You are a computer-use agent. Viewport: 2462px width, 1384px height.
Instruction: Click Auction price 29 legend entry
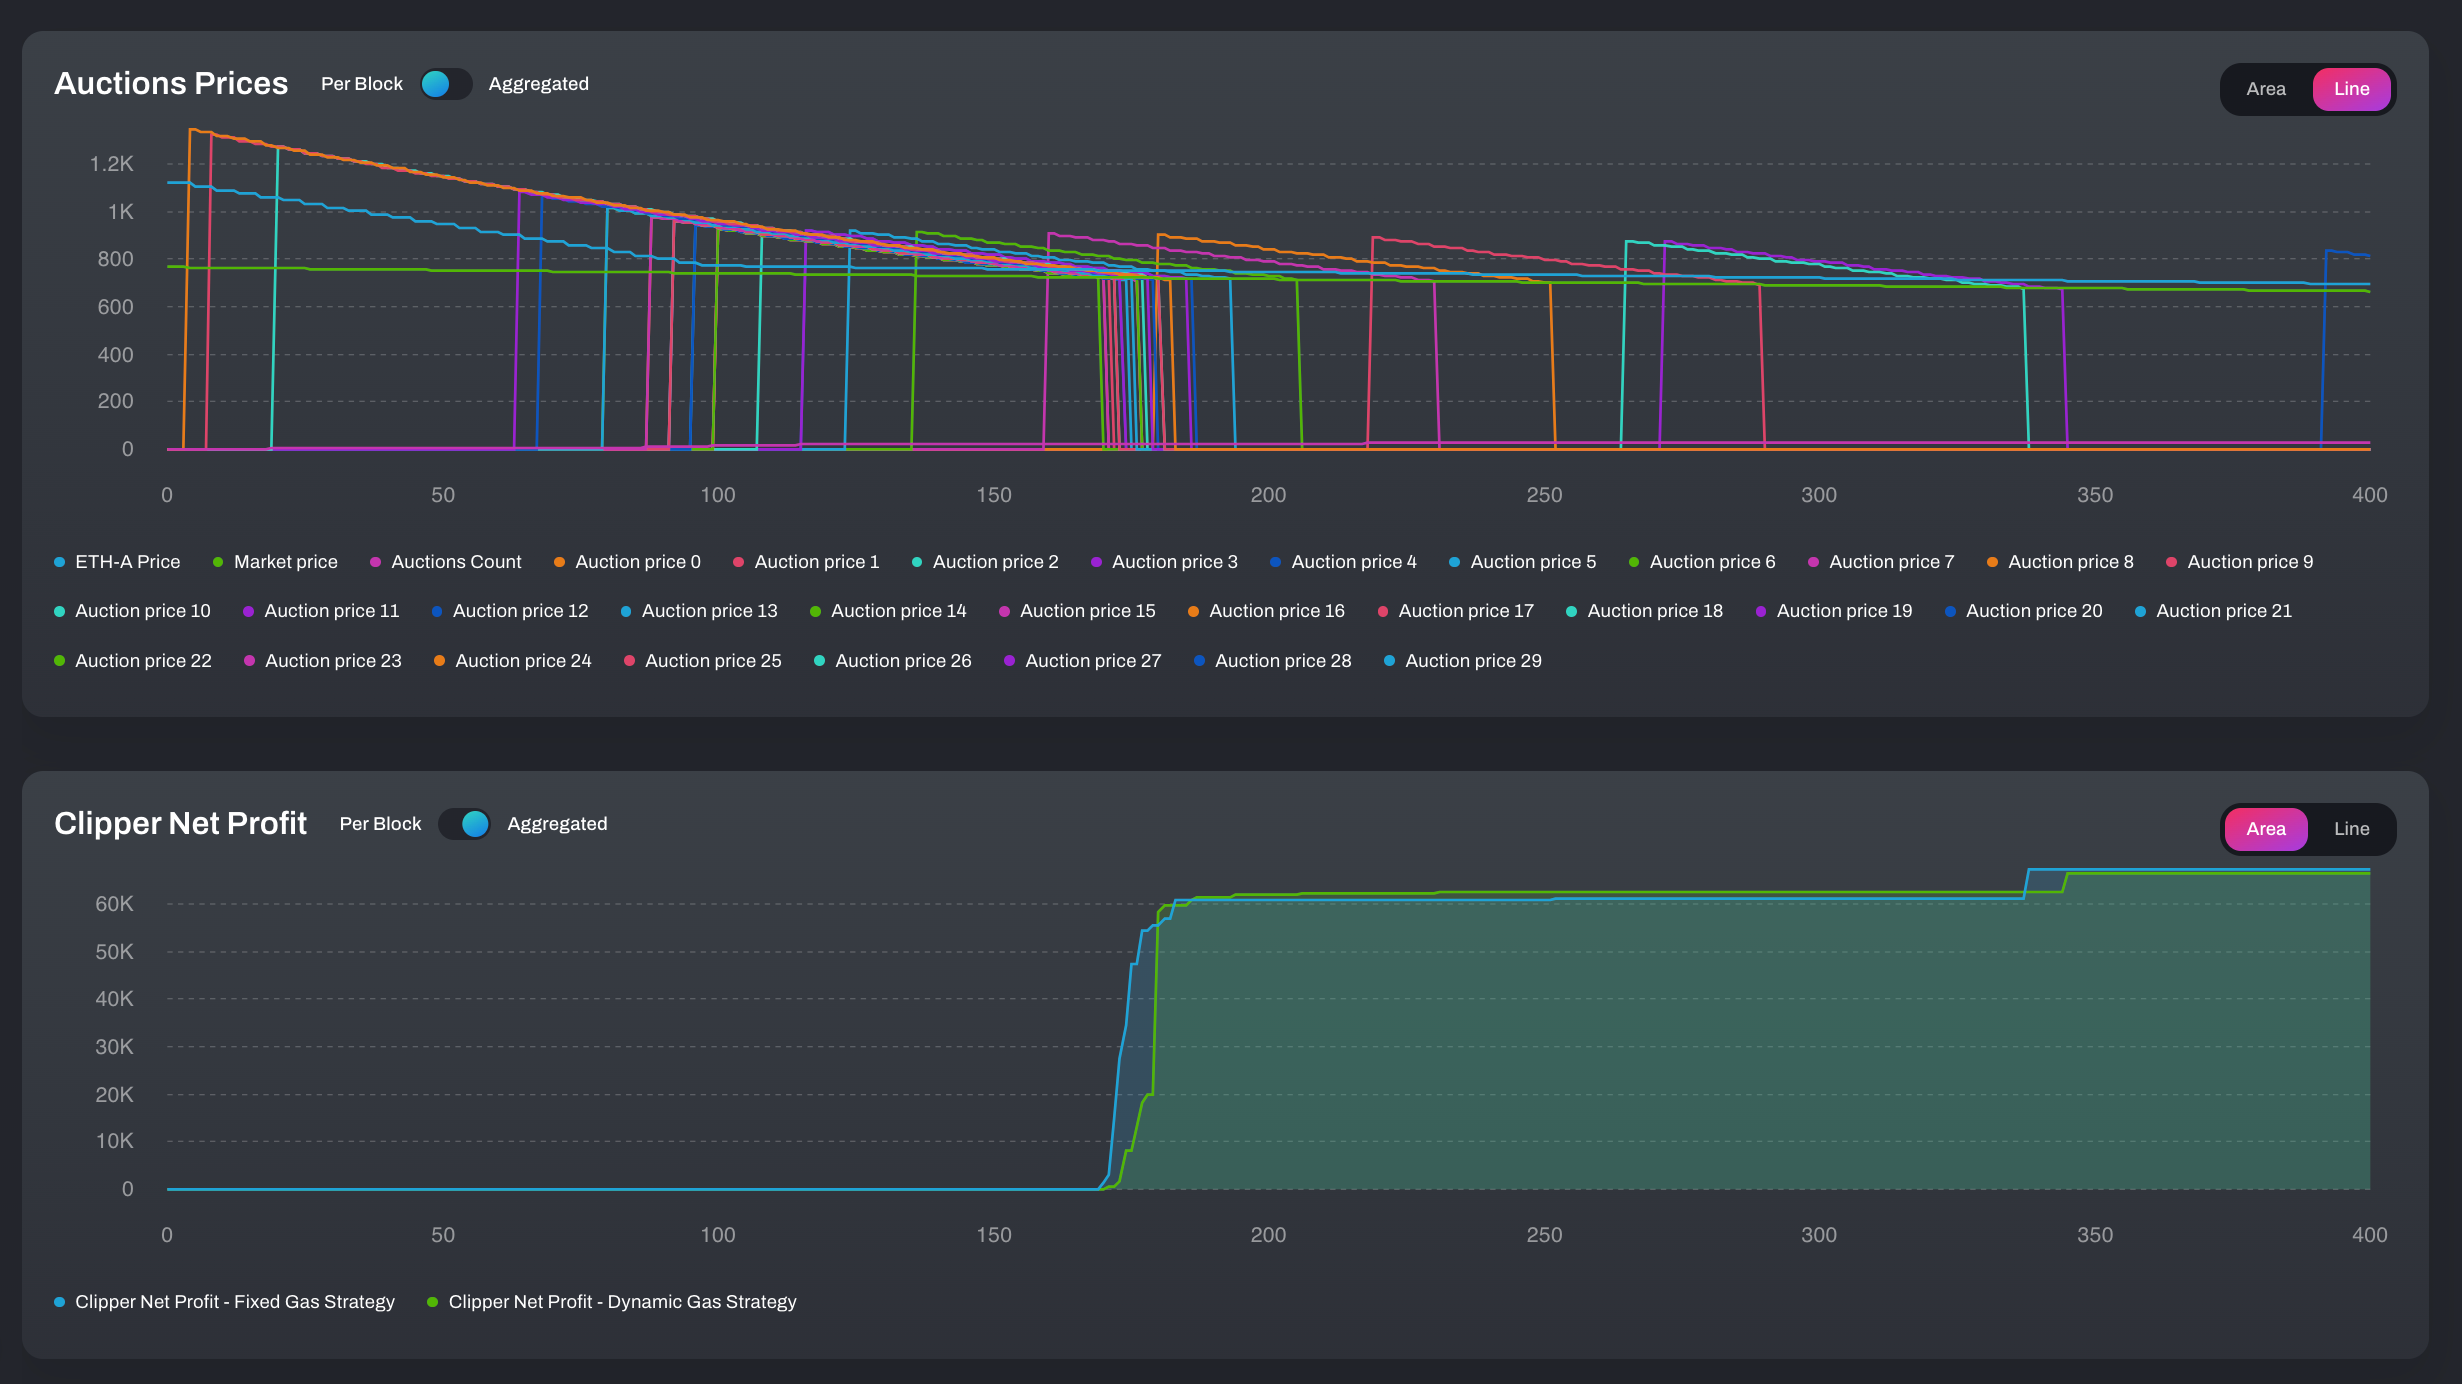coord(1472,661)
